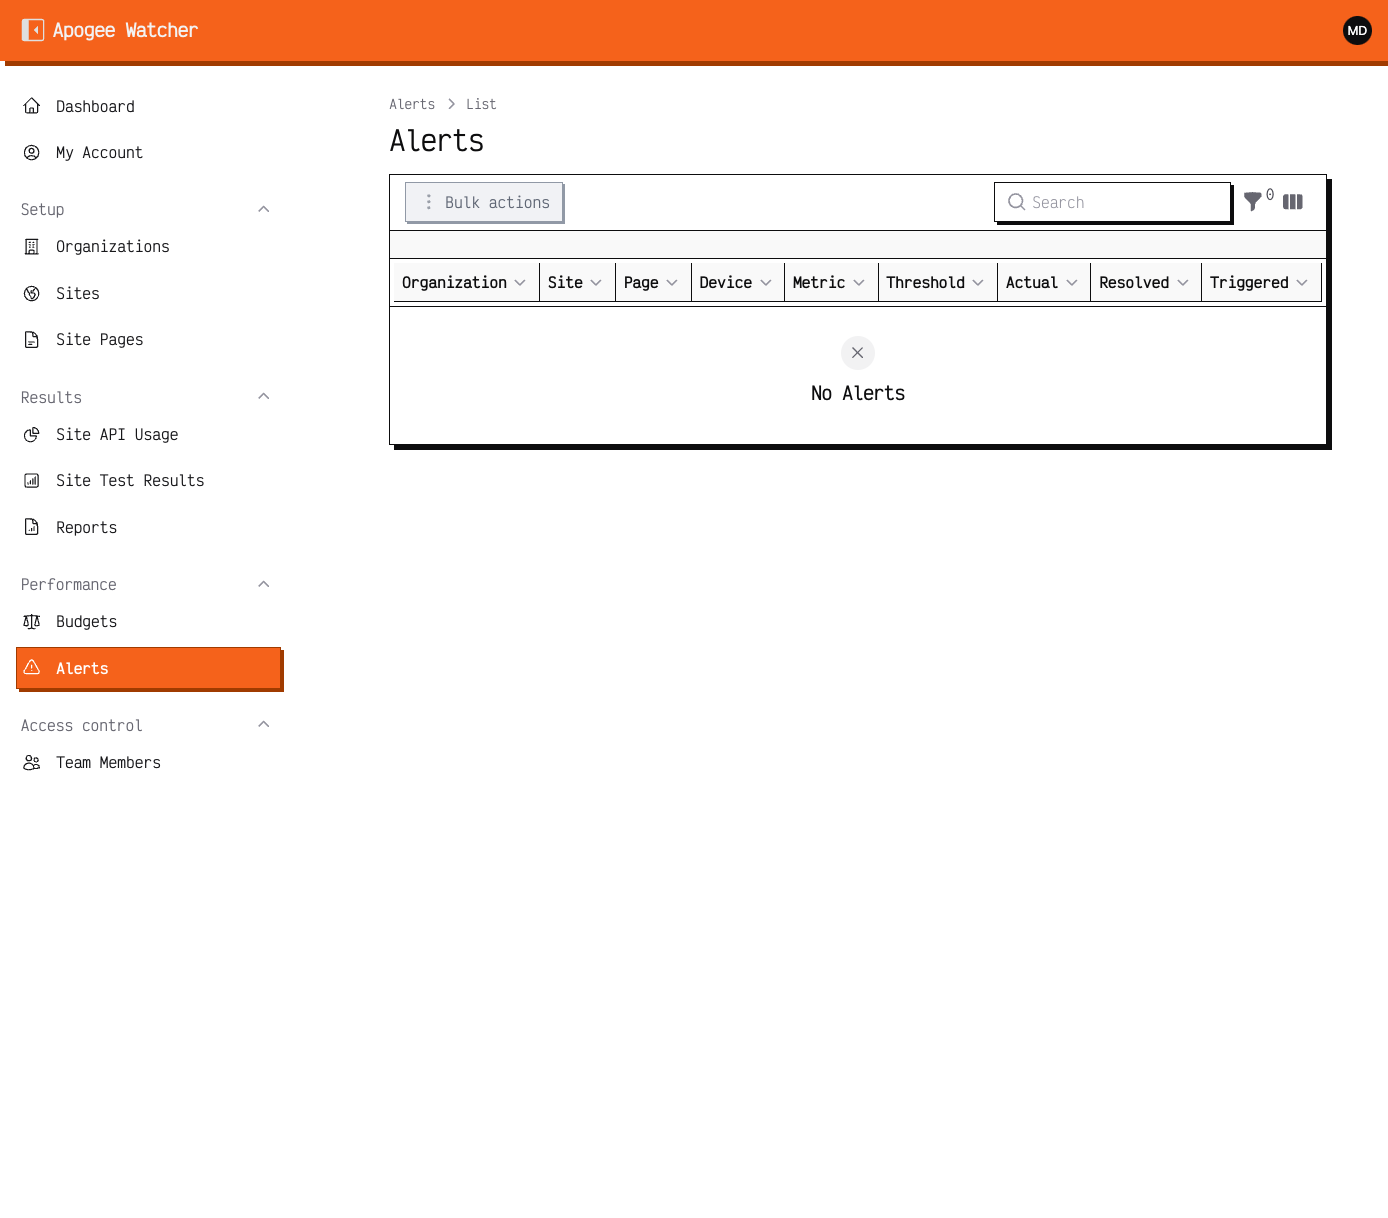
Task: Sort by the Resolved column header
Action: point(1144,282)
